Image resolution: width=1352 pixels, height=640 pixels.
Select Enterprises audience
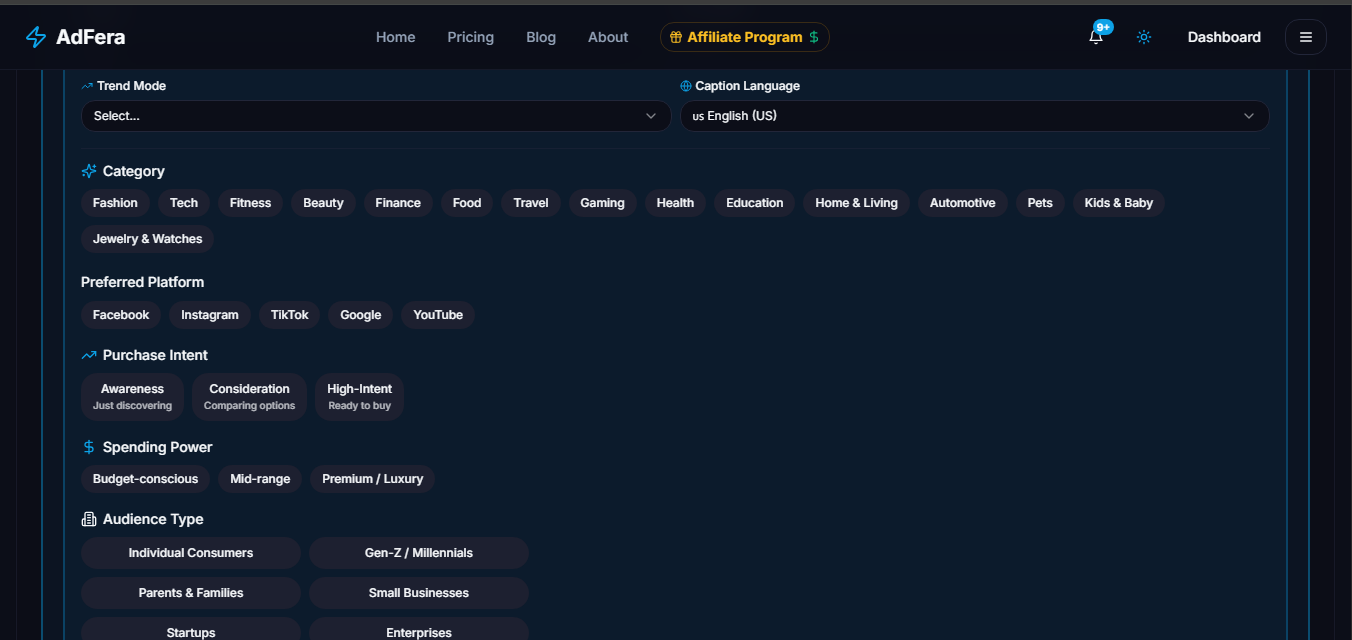(x=419, y=629)
